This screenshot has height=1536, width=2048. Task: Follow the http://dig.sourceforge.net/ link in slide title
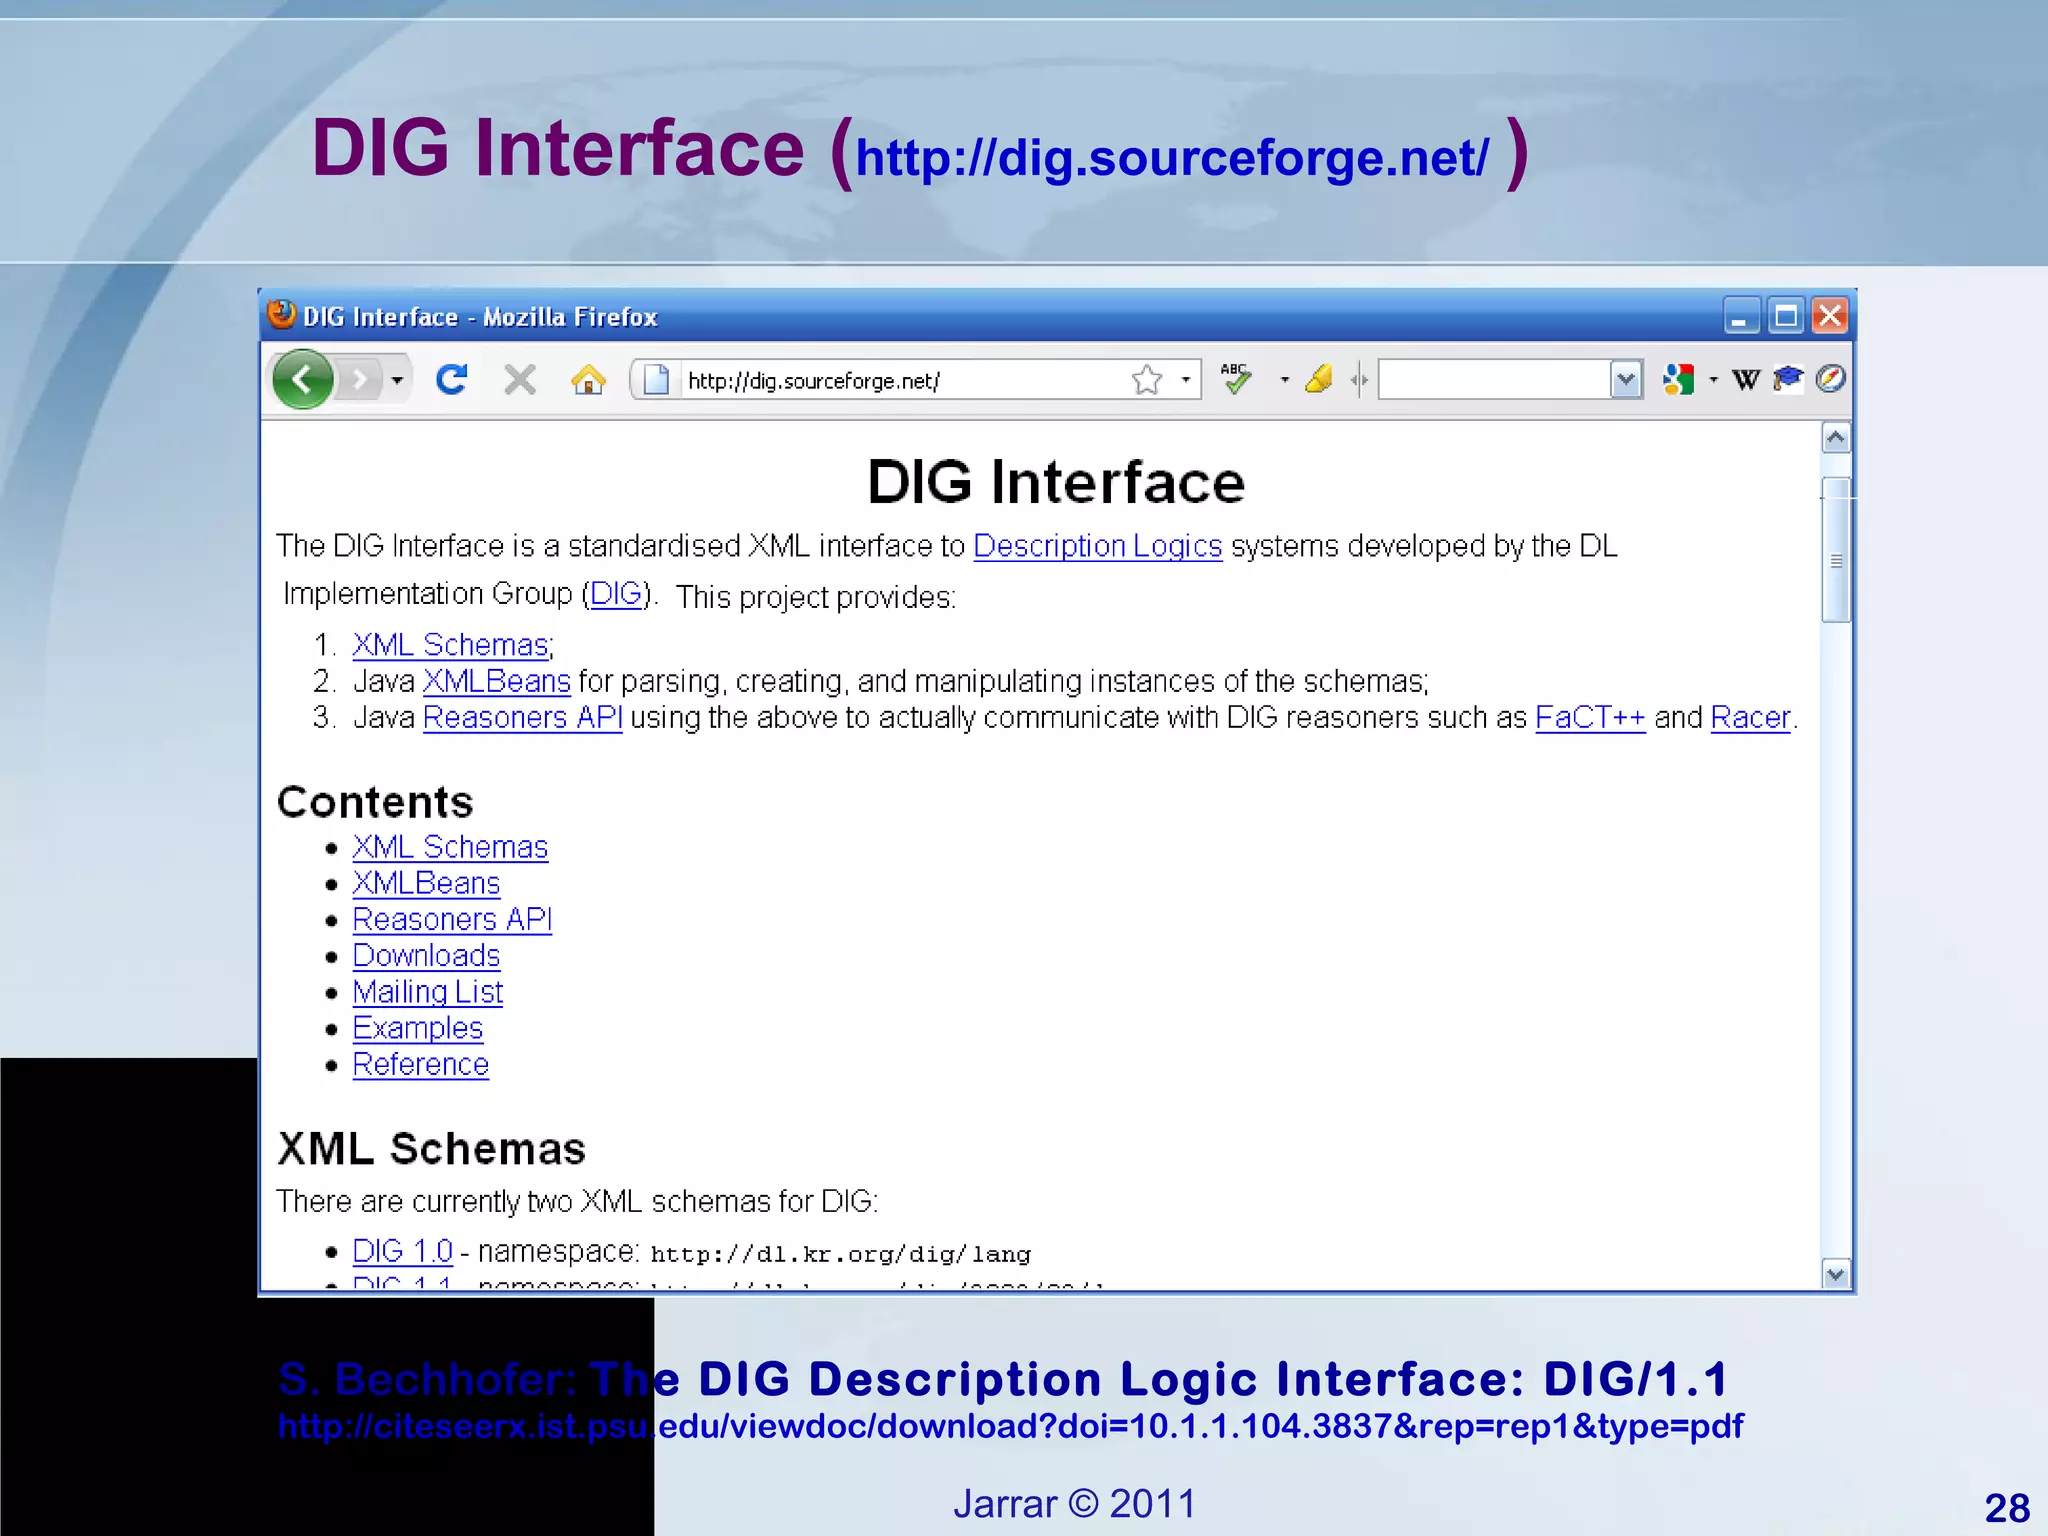point(1172,158)
